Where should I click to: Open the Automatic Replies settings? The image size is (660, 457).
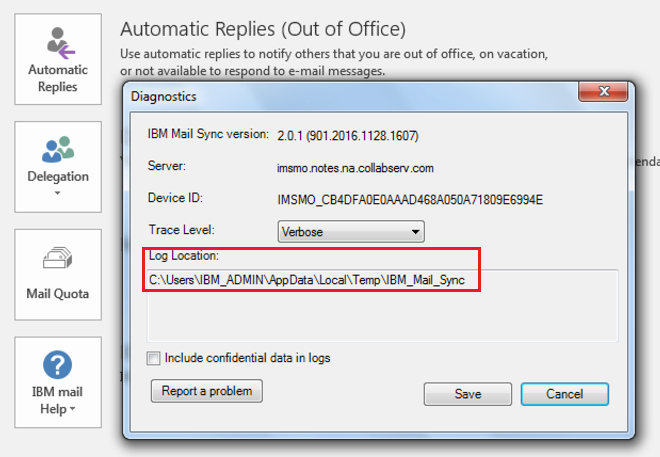58,59
